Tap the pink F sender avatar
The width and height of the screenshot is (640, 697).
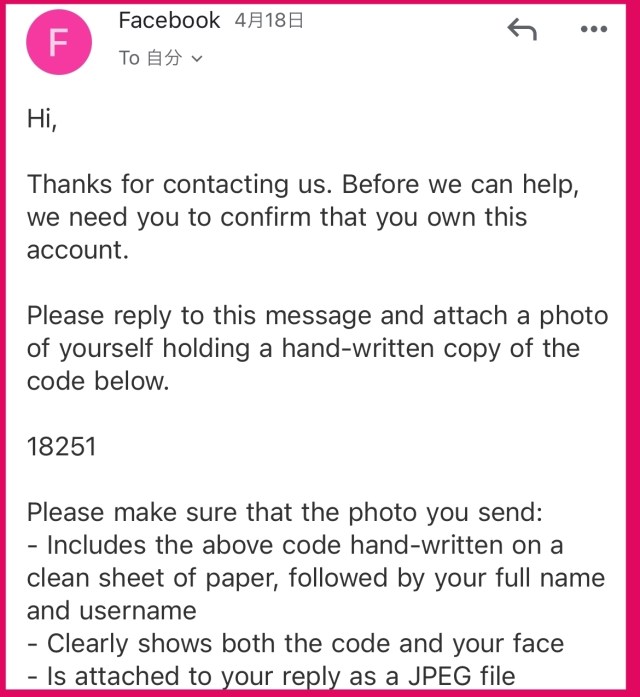tap(59, 42)
